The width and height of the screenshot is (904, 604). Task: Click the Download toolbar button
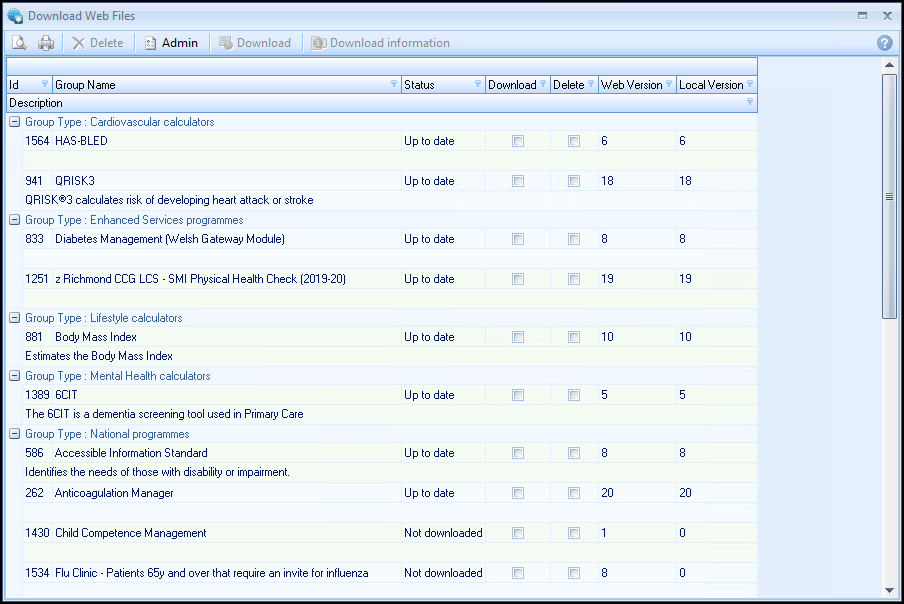[x=255, y=43]
